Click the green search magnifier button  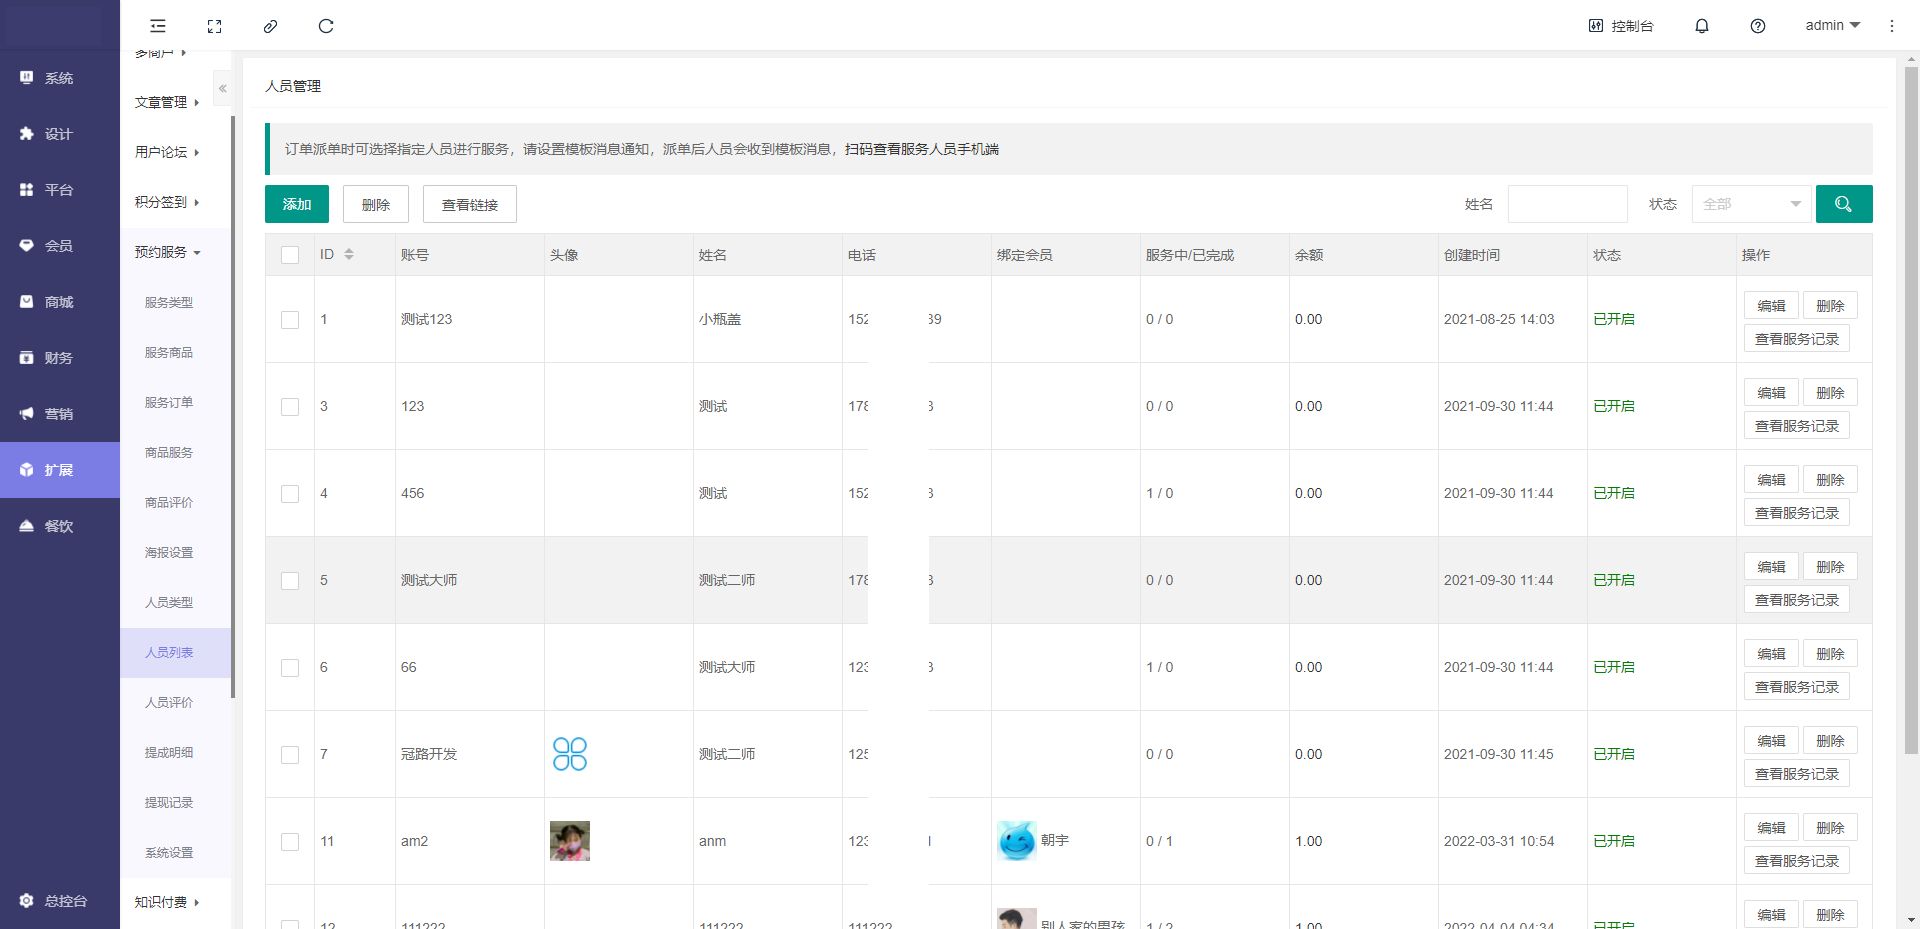(1843, 204)
